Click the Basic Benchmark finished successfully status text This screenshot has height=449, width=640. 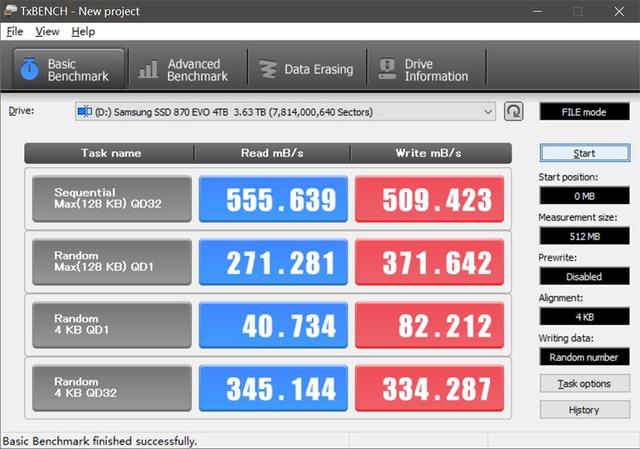pos(100,441)
